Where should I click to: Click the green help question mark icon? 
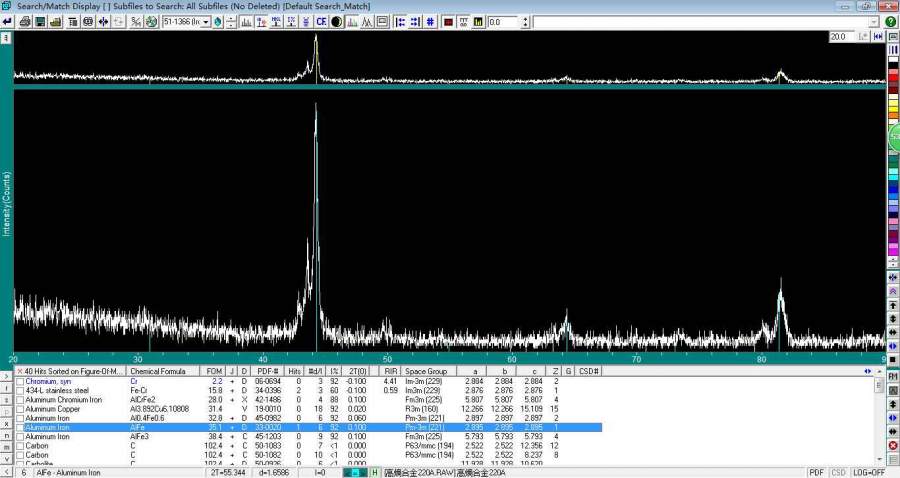[x=890, y=22]
